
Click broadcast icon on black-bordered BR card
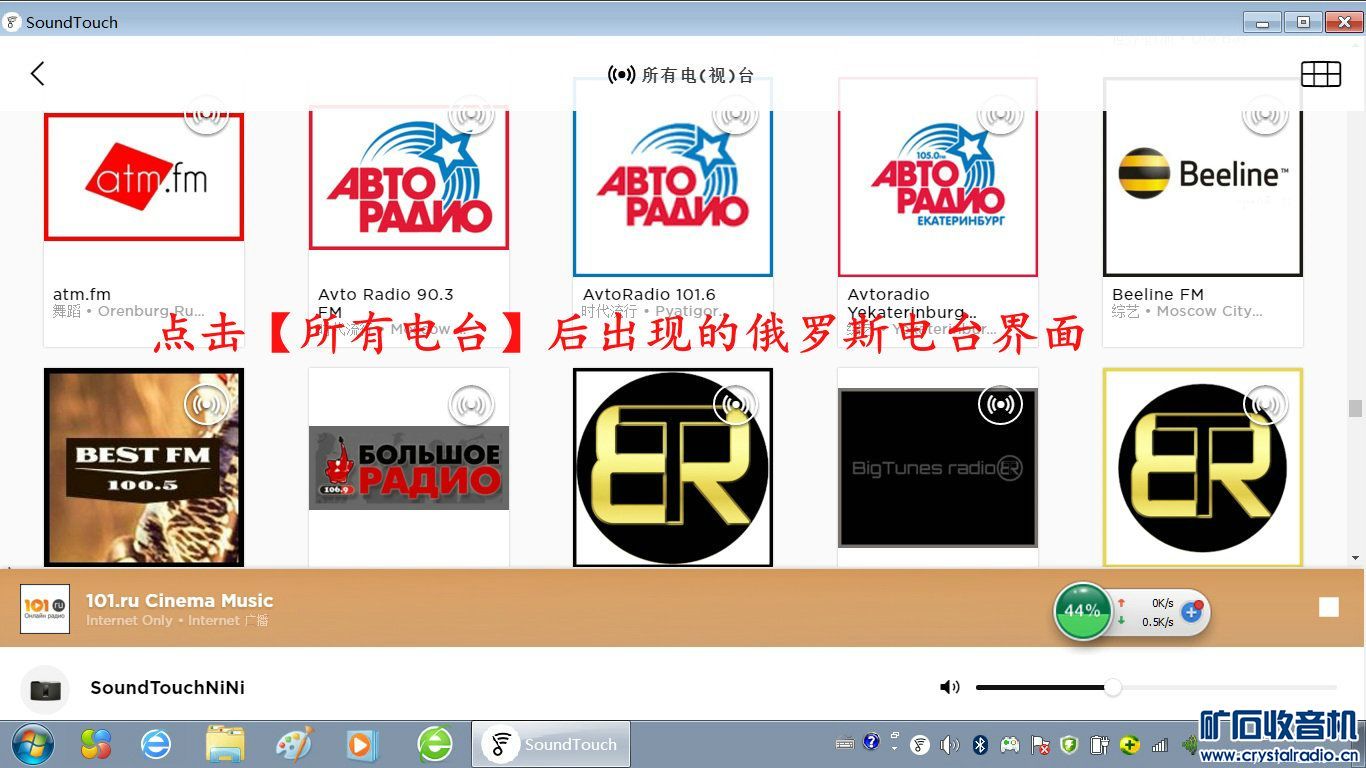[x=735, y=405]
